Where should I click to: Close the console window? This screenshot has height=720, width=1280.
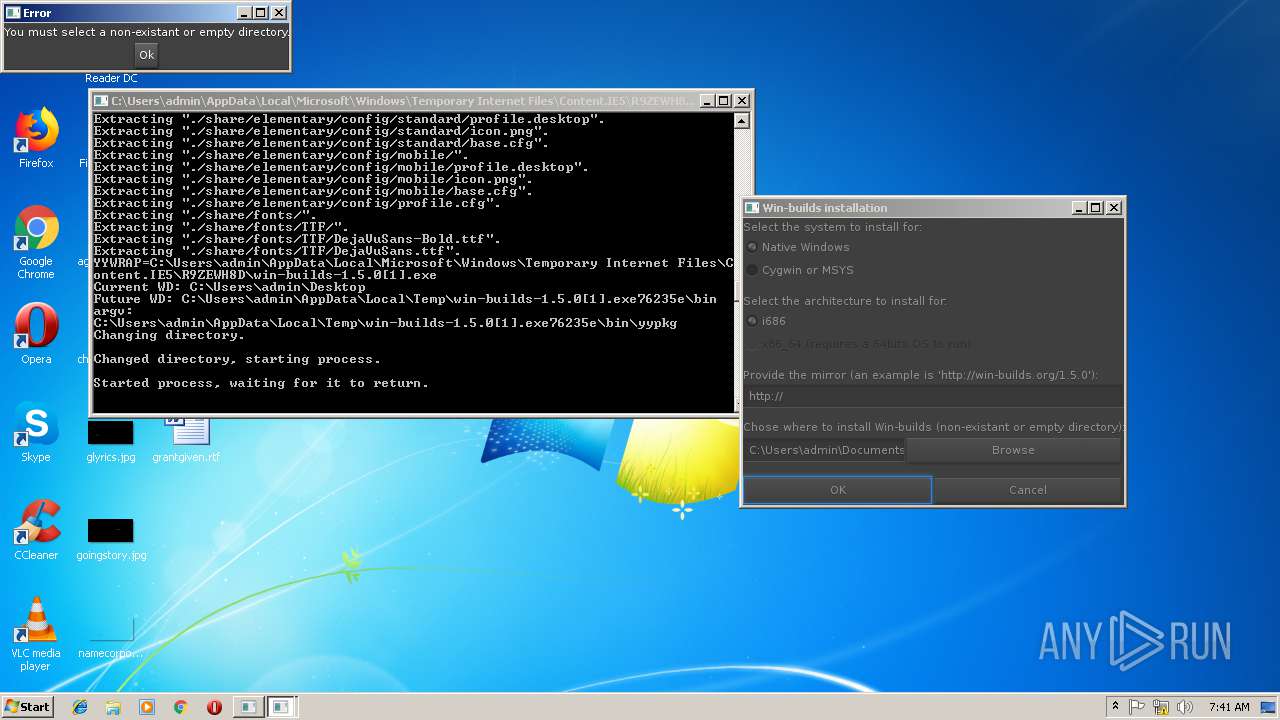(741, 101)
